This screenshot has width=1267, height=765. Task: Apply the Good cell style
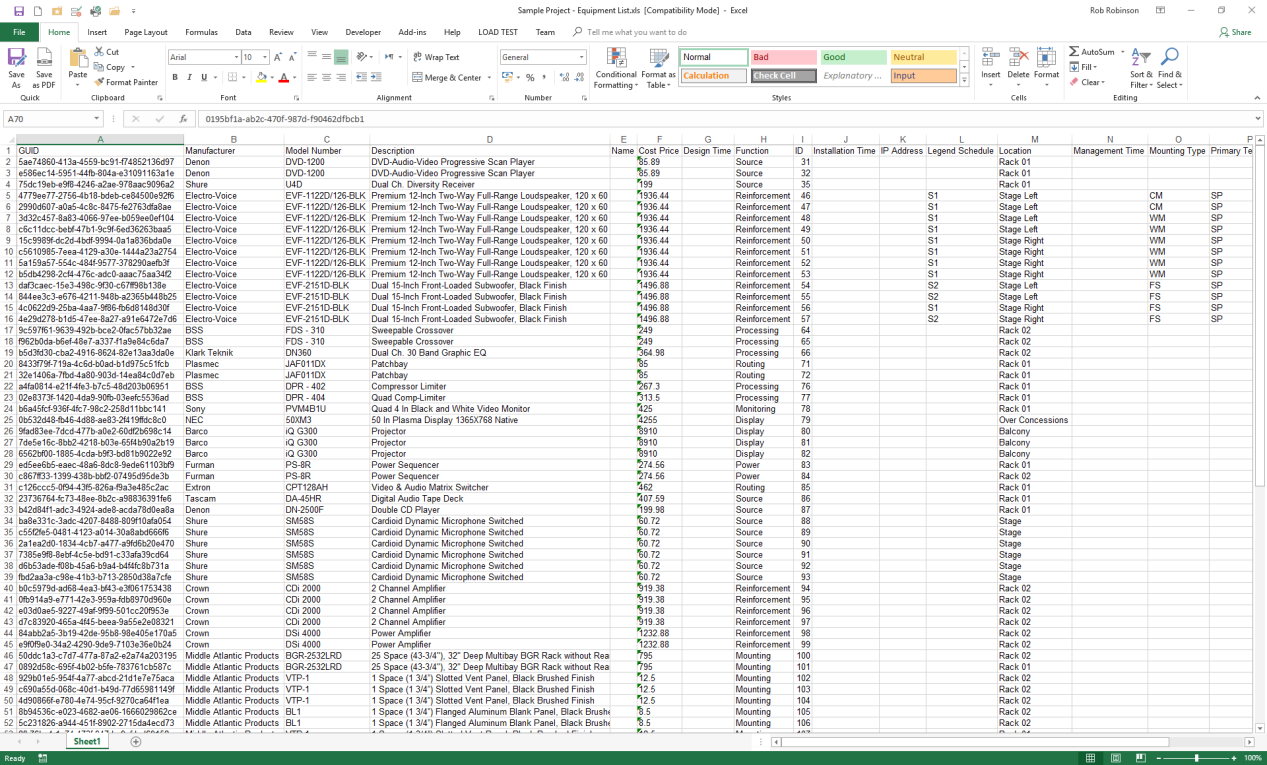(853, 57)
